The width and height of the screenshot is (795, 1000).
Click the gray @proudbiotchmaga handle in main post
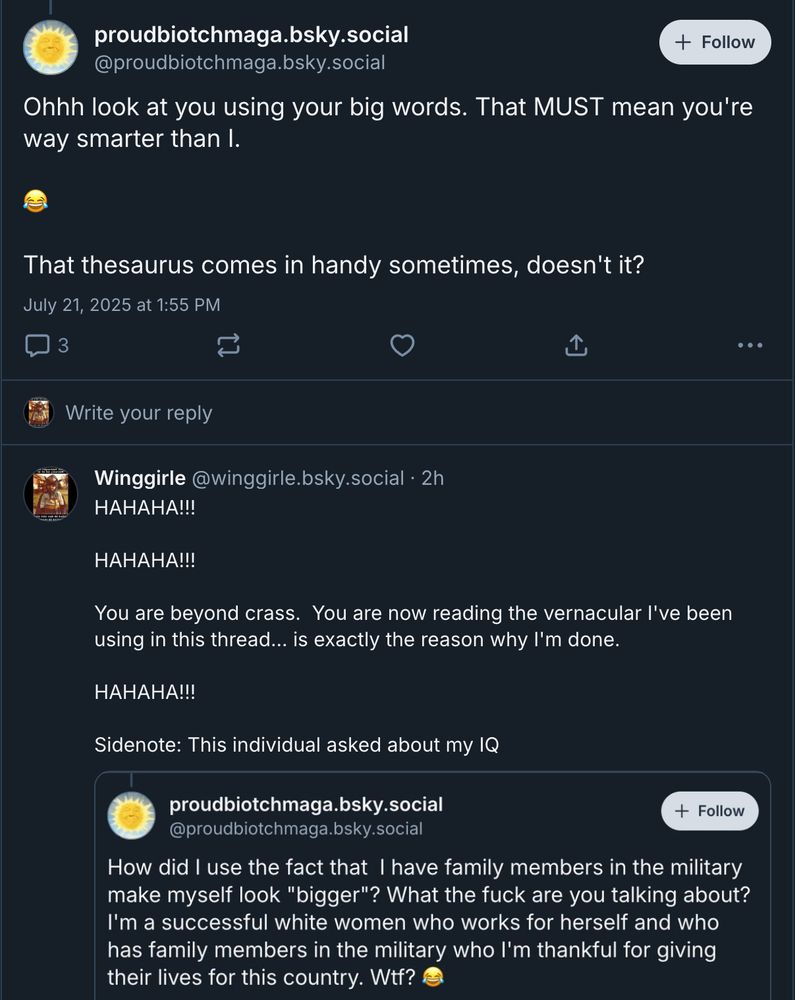click(x=239, y=63)
